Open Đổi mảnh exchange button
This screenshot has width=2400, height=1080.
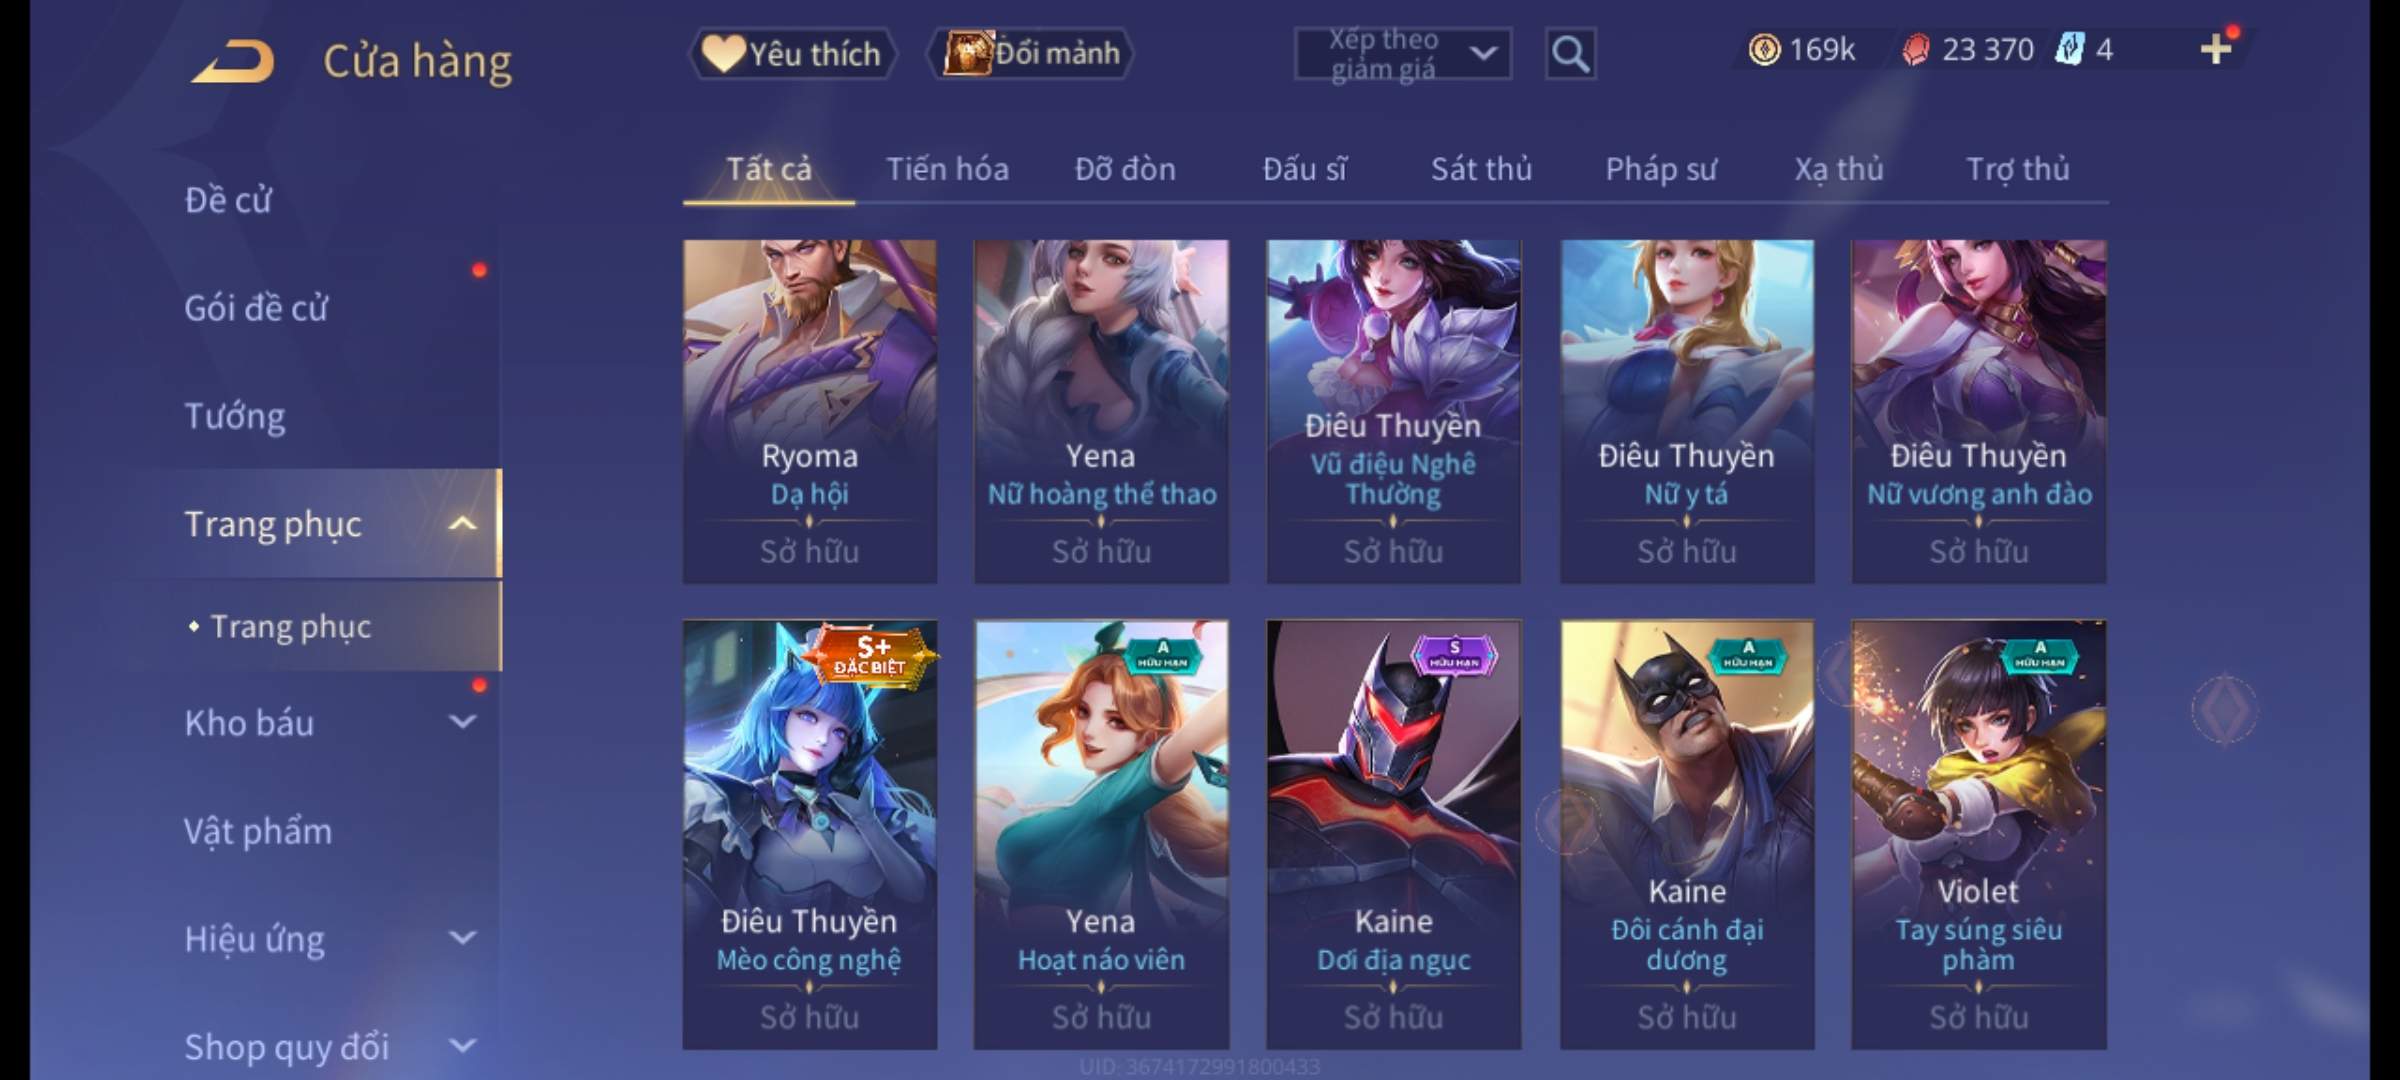(1030, 53)
